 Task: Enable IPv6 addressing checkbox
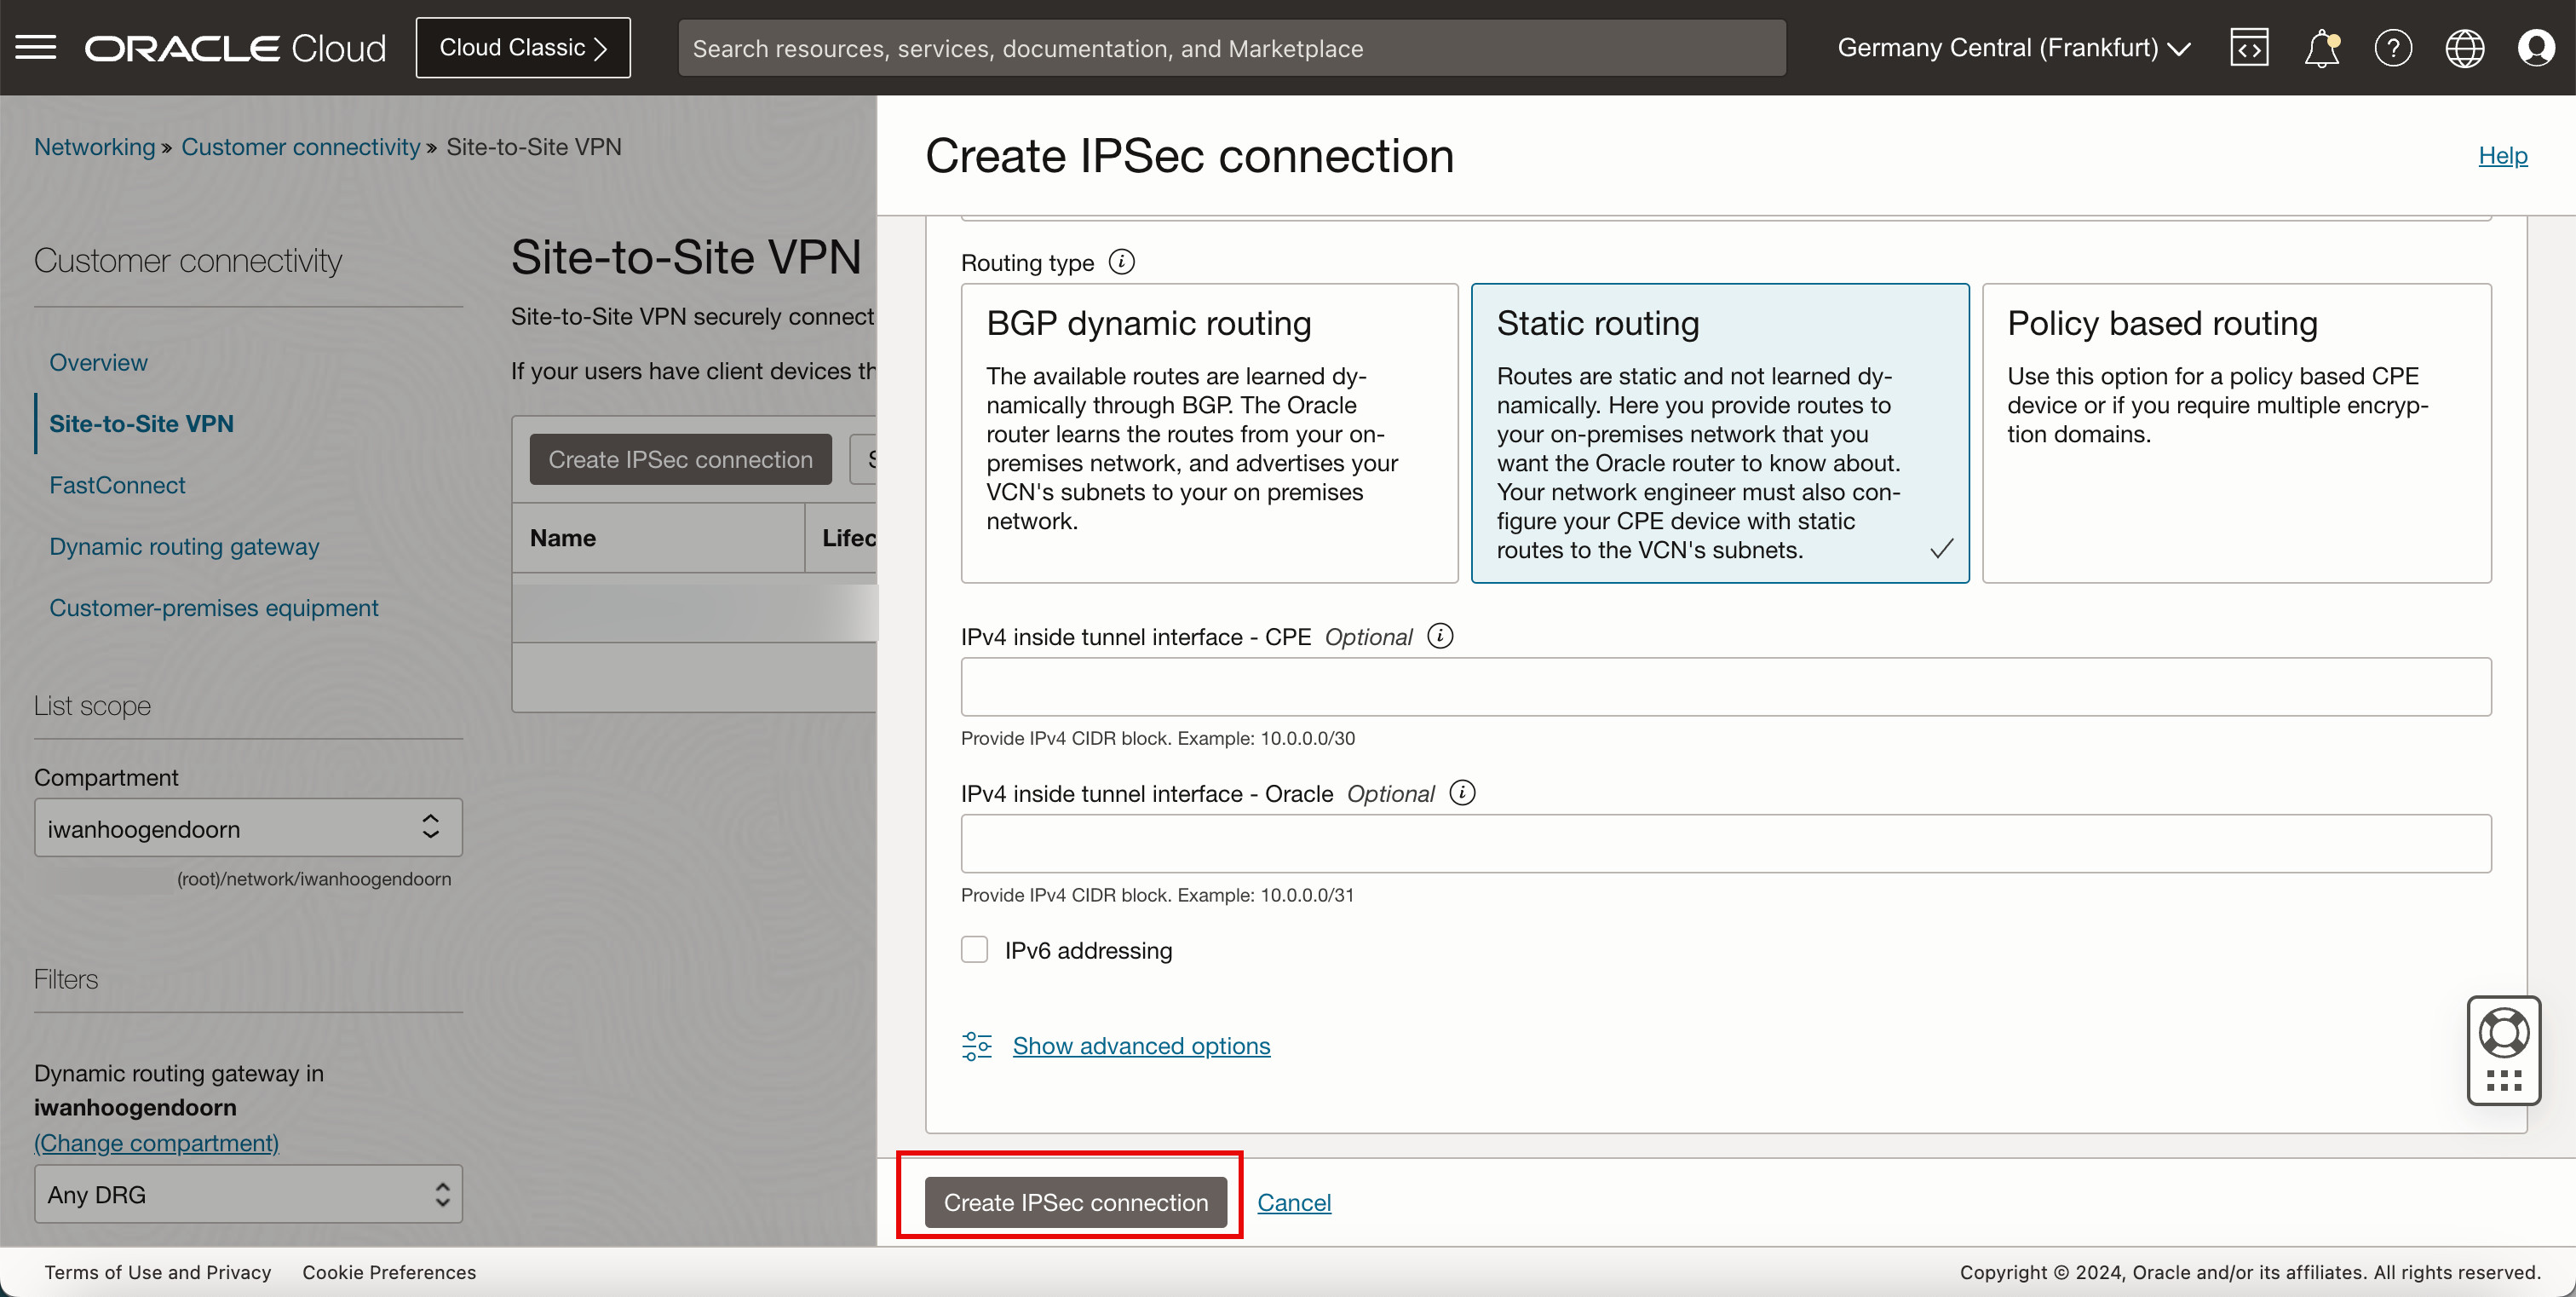pos(975,949)
